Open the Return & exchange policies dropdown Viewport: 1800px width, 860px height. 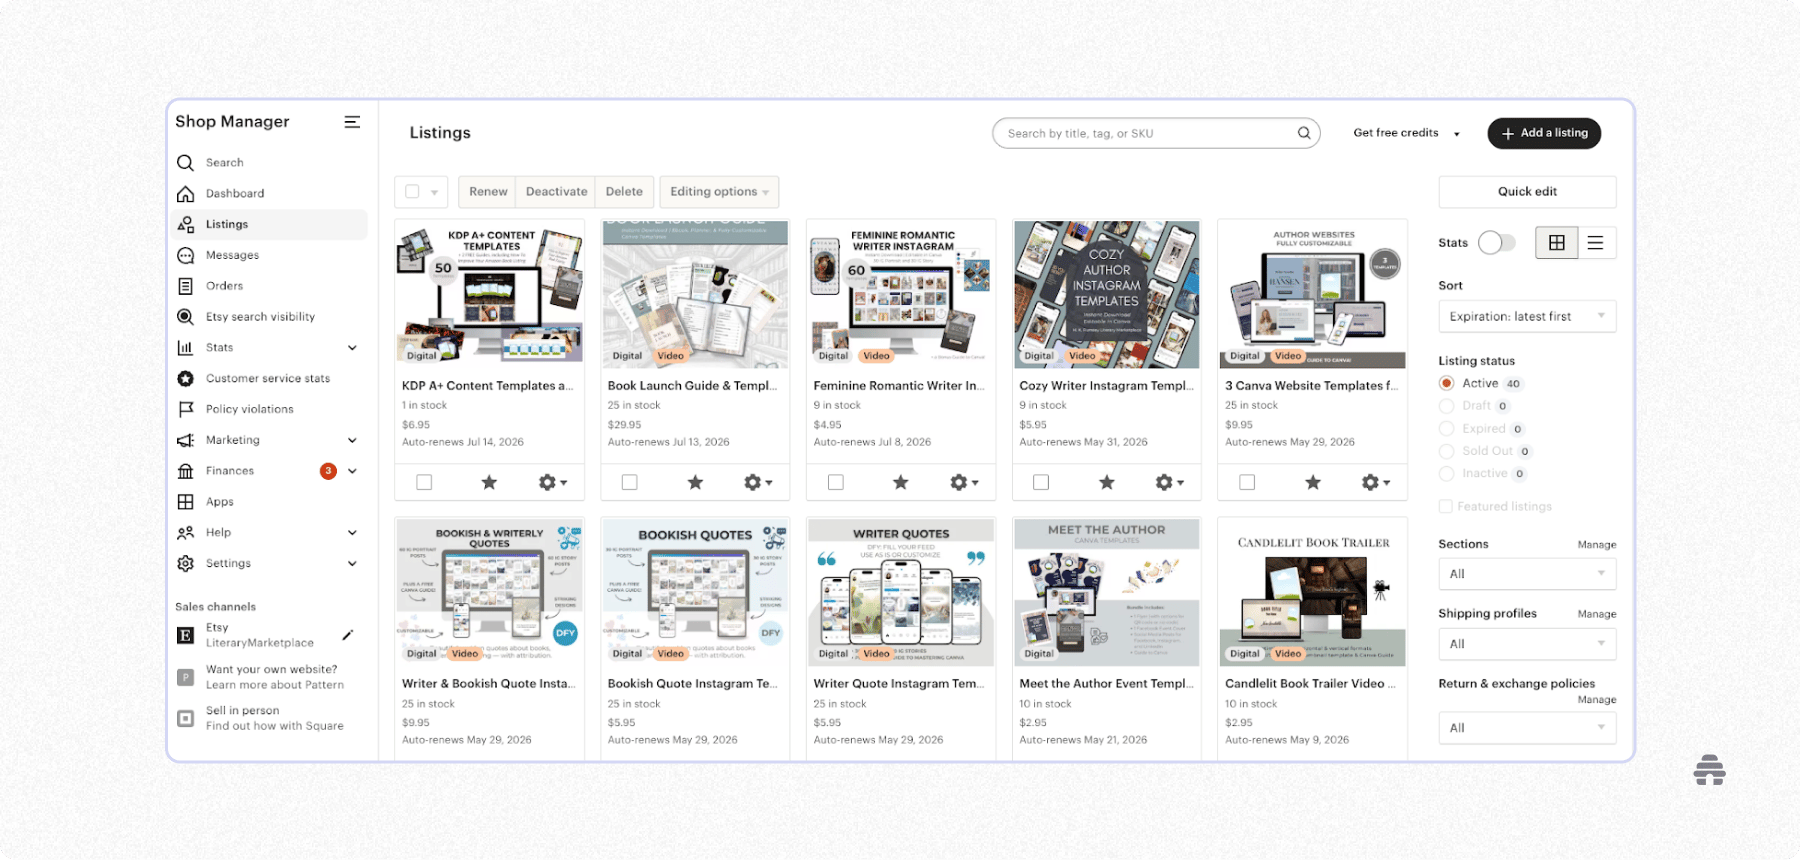(x=1527, y=728)
